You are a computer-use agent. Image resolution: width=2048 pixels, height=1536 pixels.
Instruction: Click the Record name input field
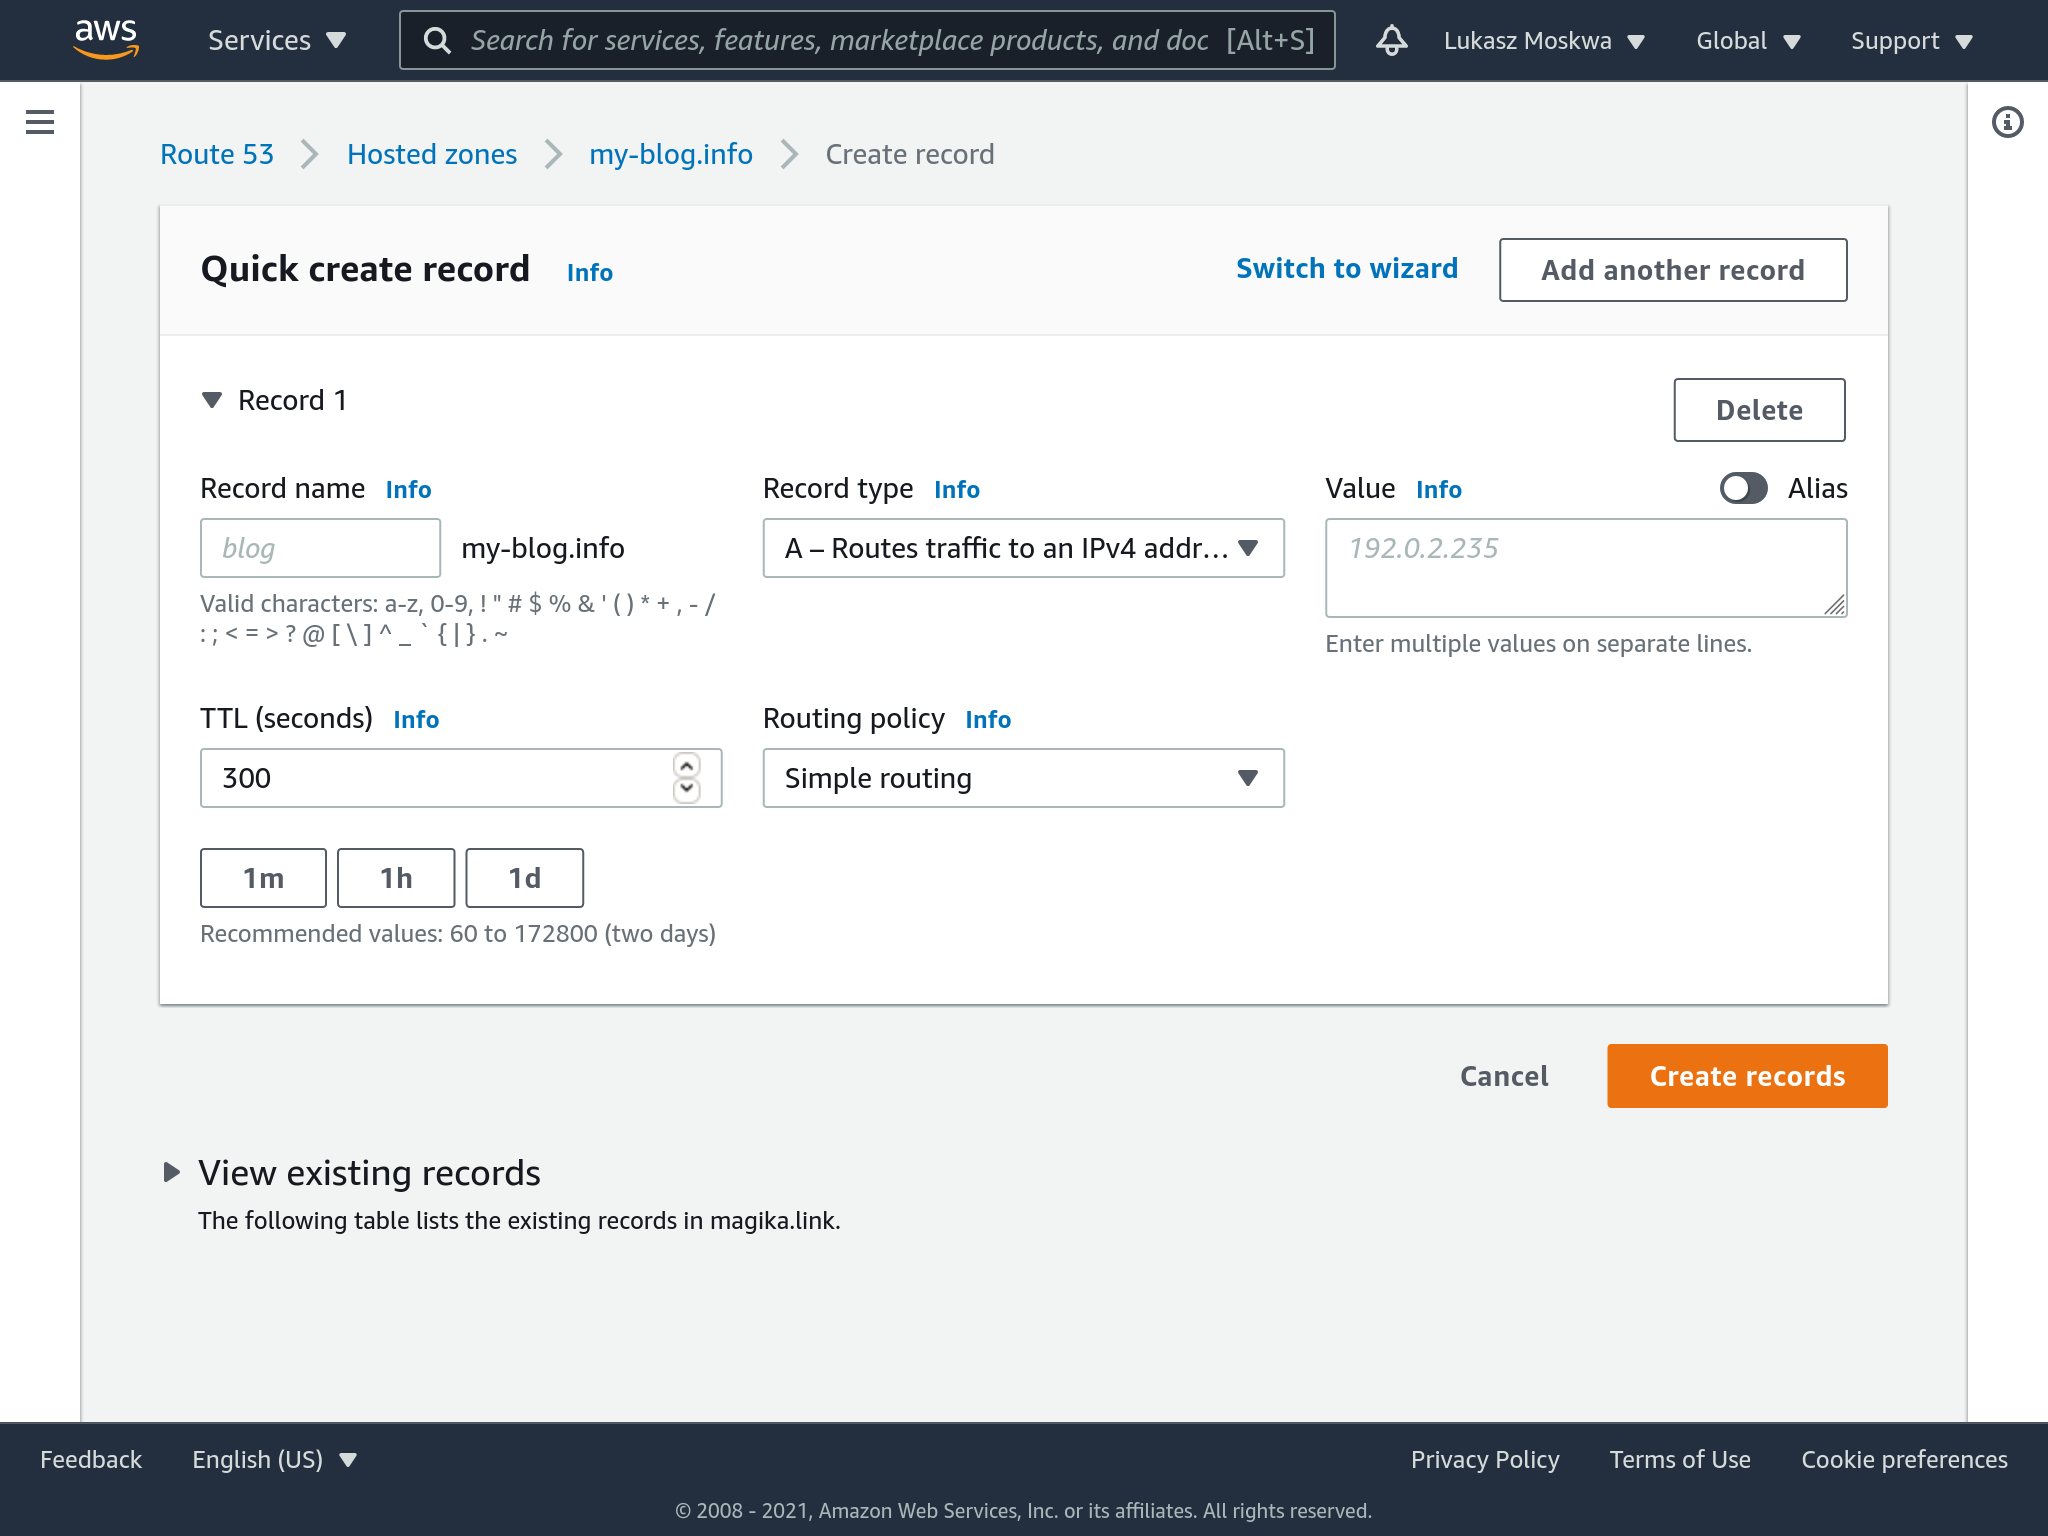click(x=320, y=548)
